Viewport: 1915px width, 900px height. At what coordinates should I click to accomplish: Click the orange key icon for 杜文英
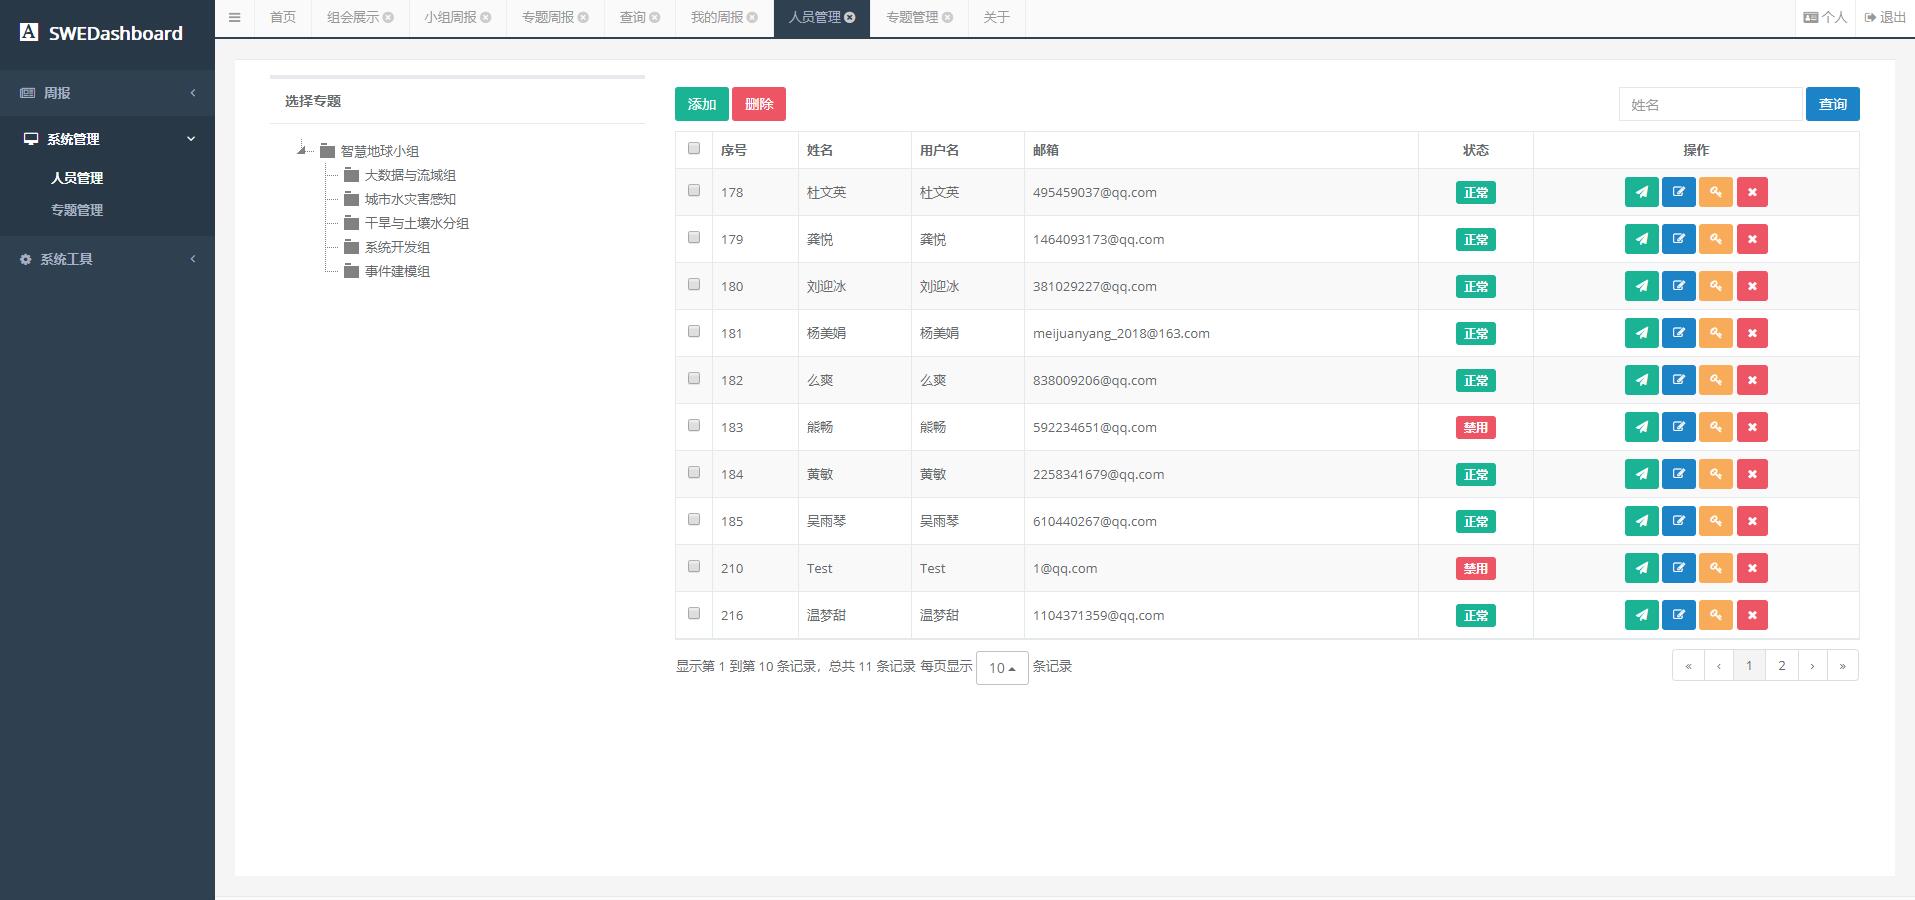click(1715, 192)
